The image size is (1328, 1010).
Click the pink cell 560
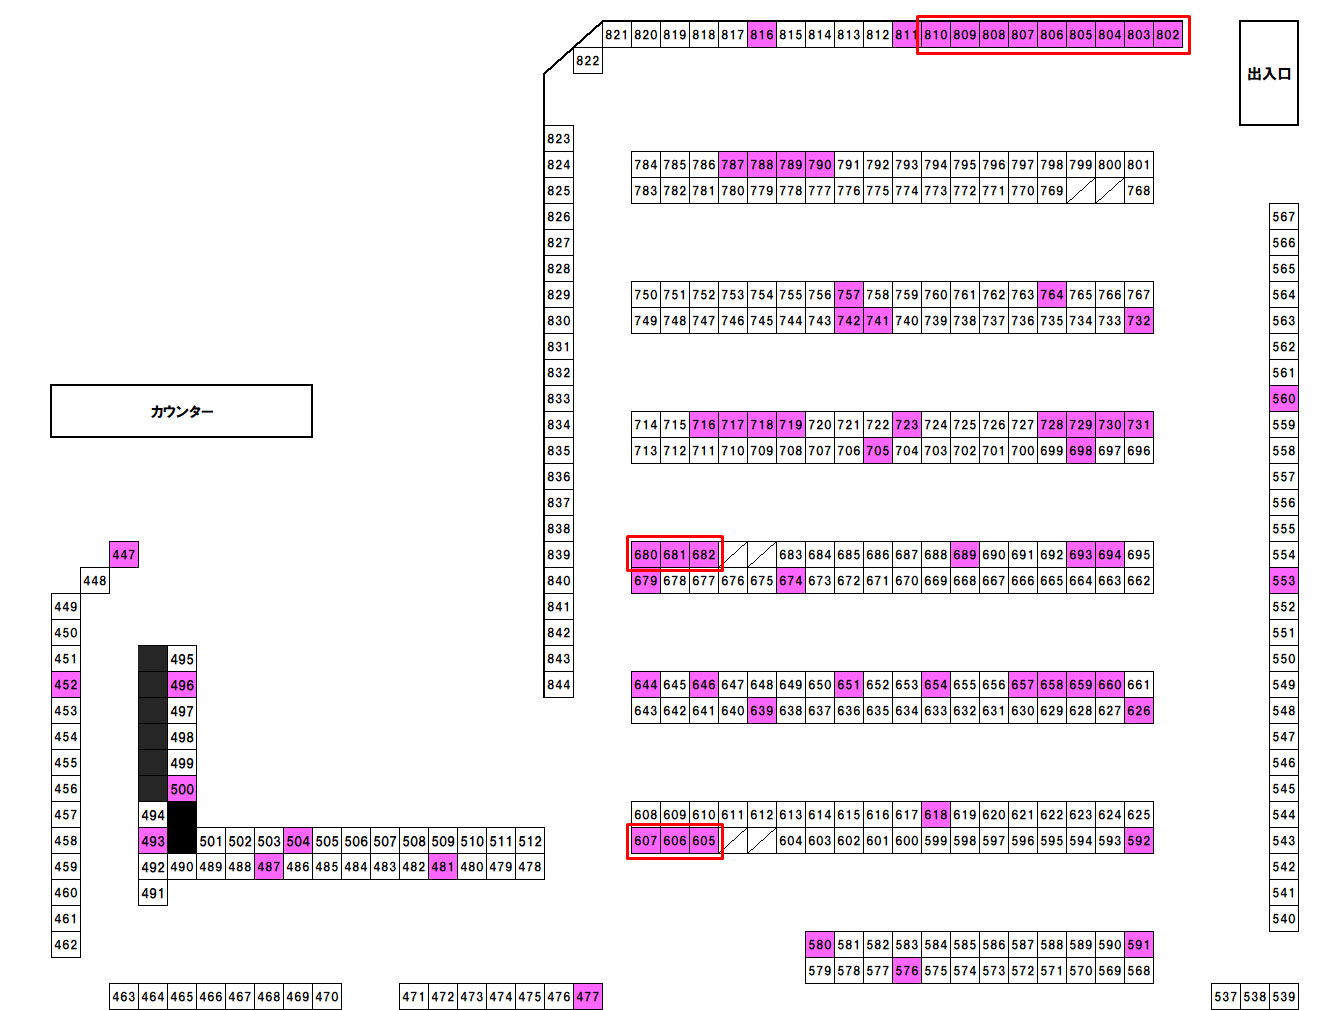1284,399
